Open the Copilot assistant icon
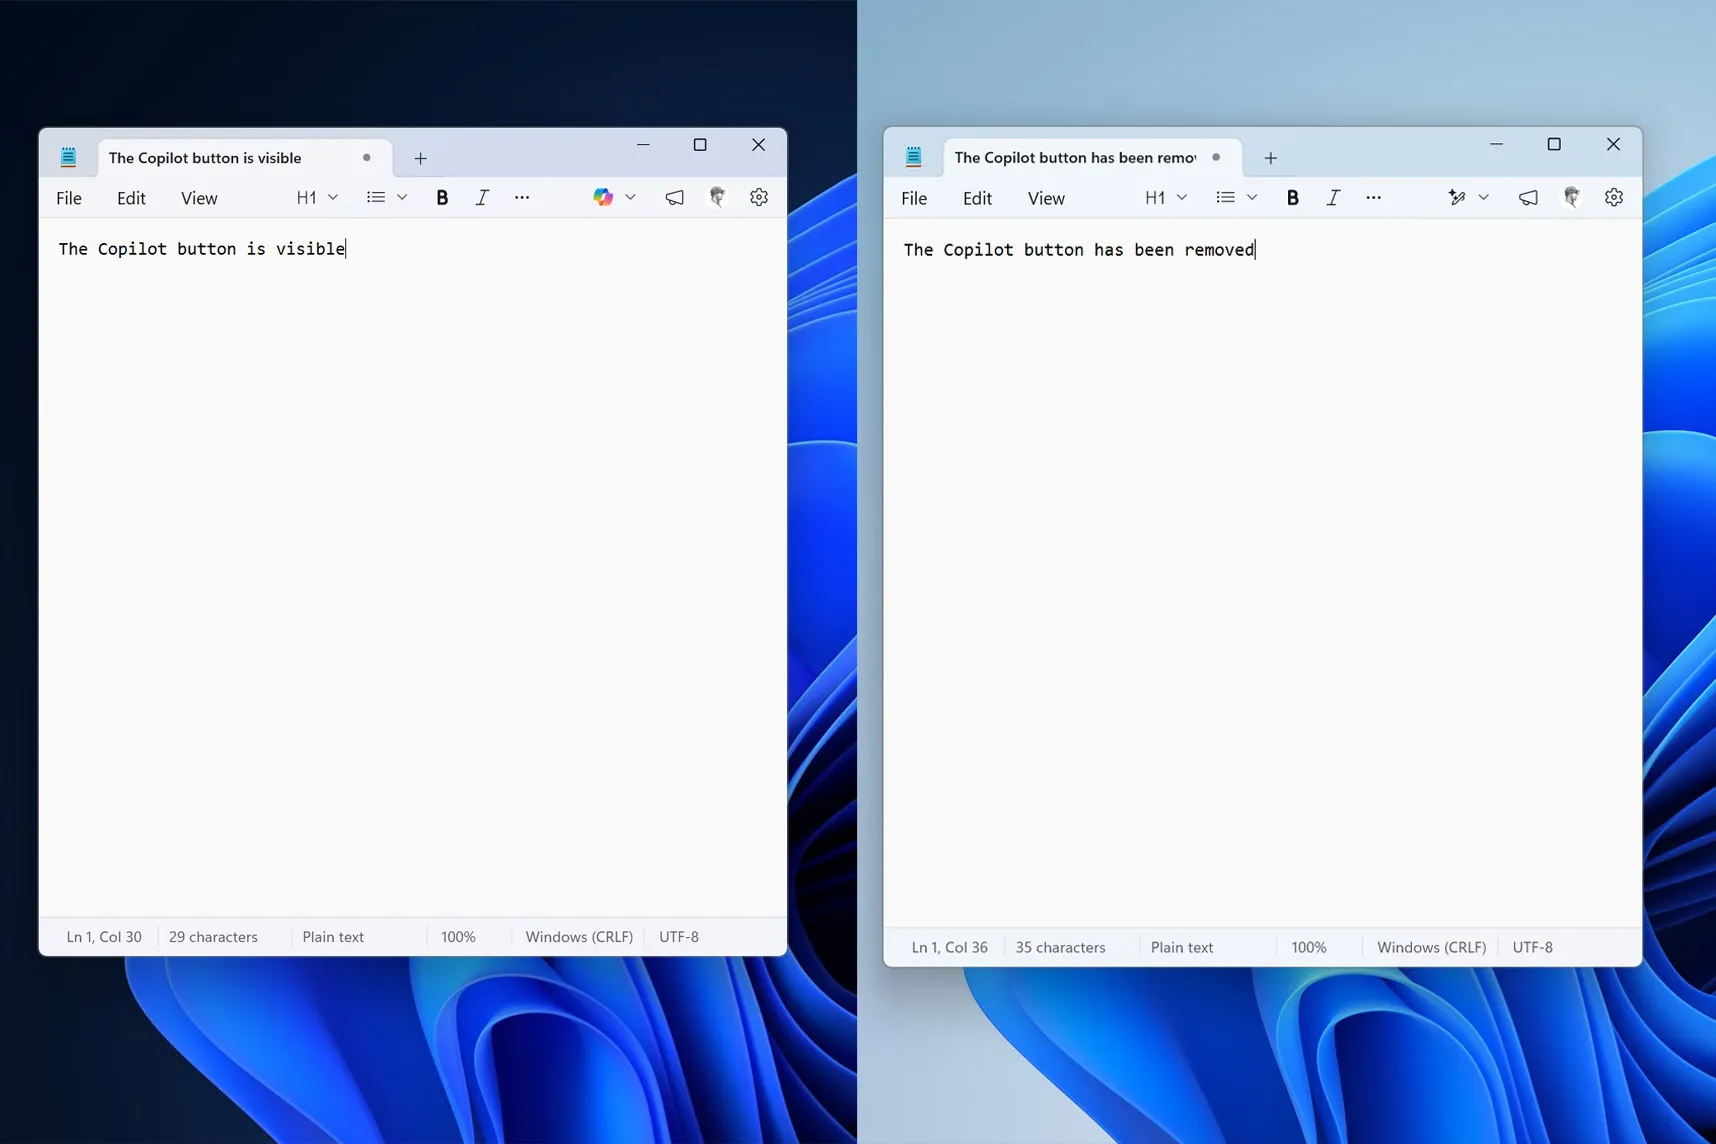The height and width of the screenshot is (1144, 1716). coord(604,197)
